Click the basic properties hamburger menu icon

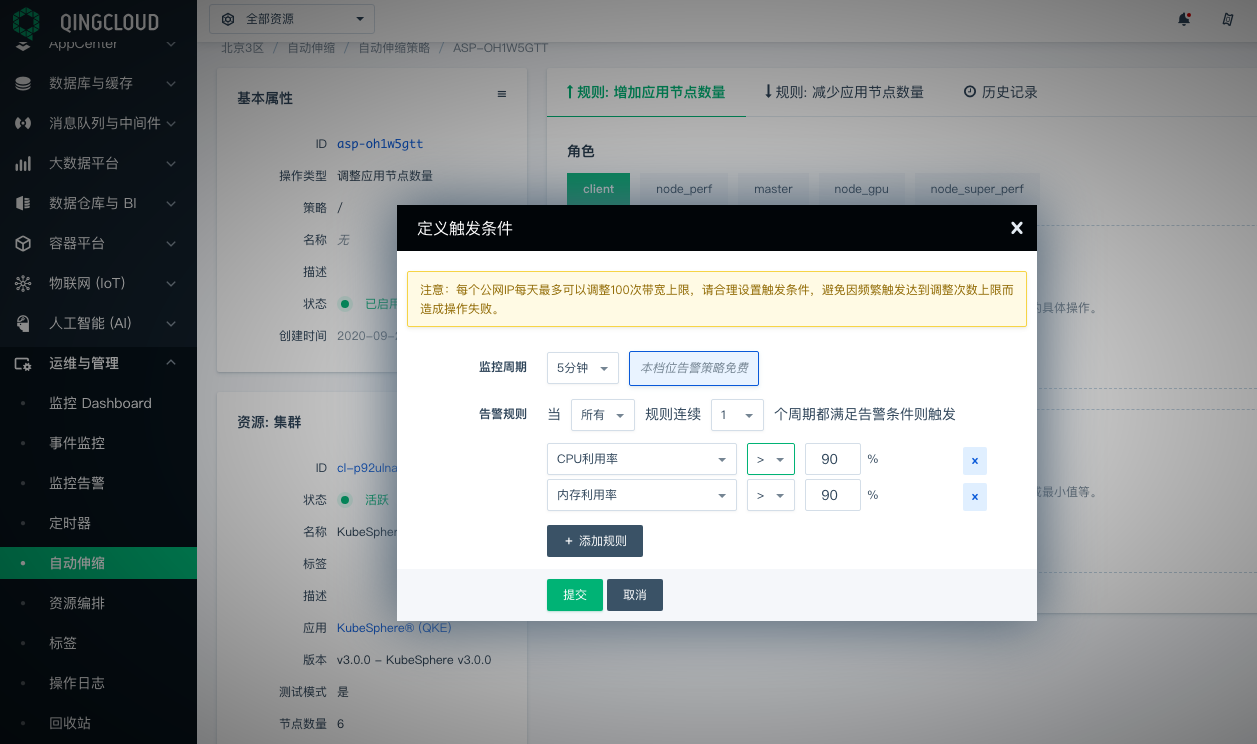pos(502,94)
